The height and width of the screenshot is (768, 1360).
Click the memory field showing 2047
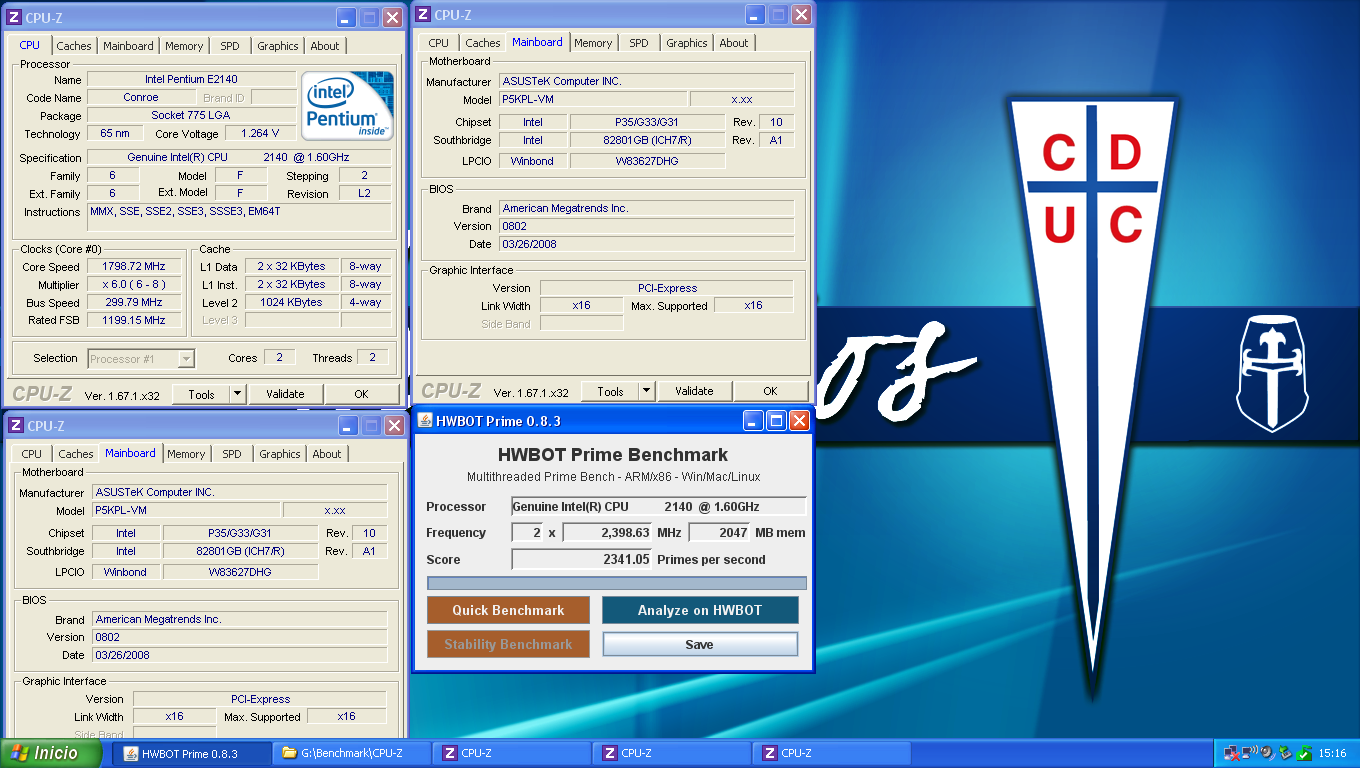tap(719, 533)
